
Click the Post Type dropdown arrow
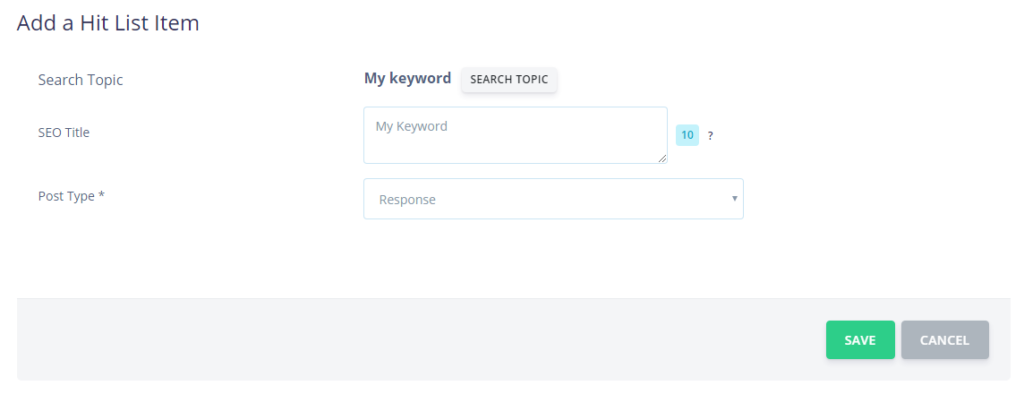734,199
